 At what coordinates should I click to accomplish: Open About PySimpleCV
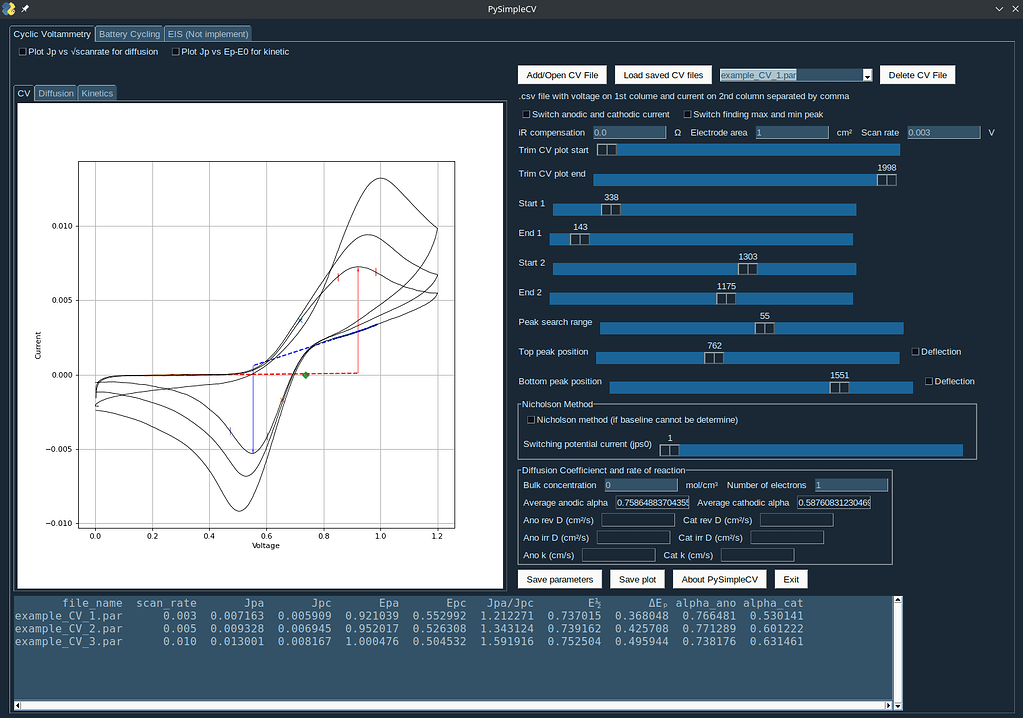(x=720, y=579)
